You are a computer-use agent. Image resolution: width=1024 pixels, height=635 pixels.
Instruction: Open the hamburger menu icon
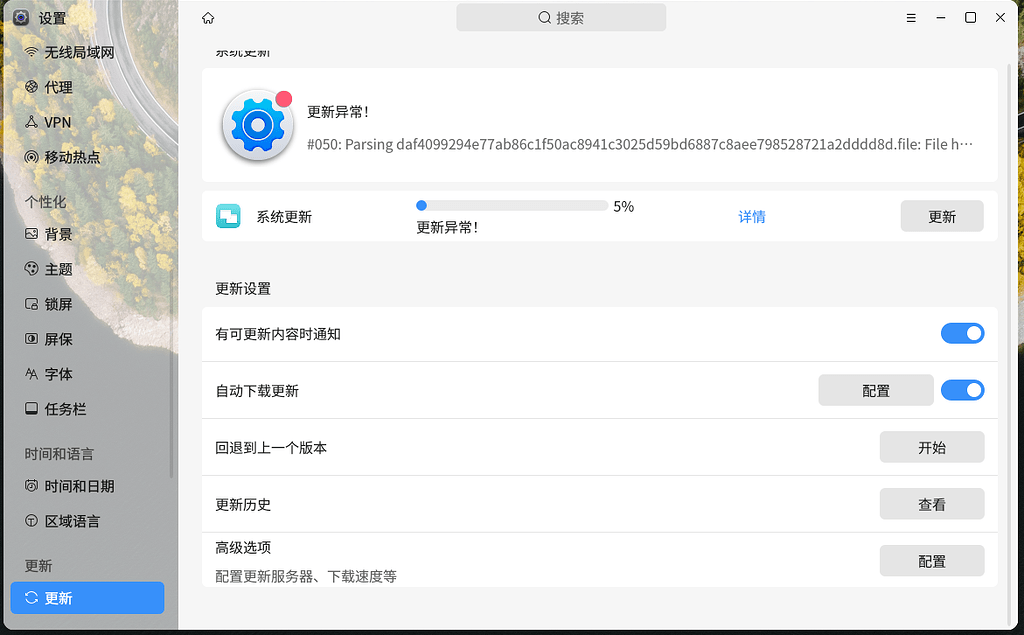coord(911,18)
